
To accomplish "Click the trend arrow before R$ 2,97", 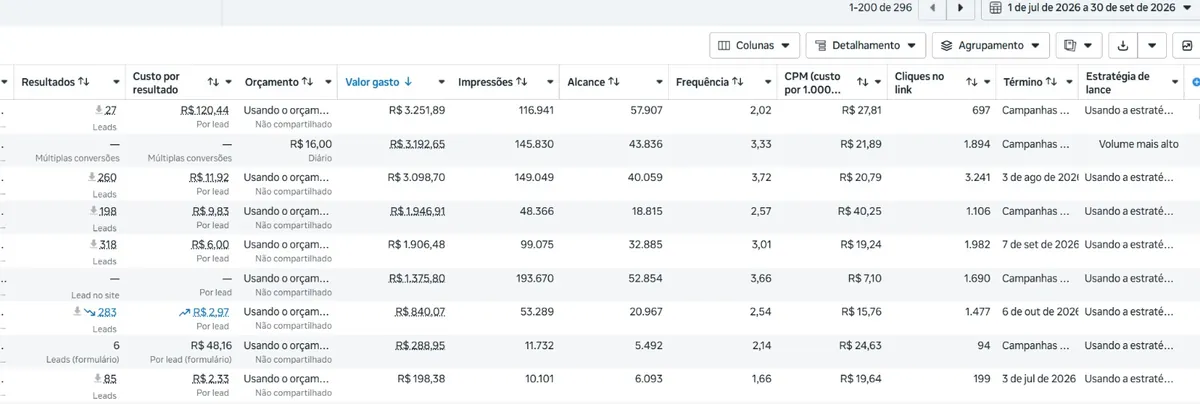I will click(185, 312).
